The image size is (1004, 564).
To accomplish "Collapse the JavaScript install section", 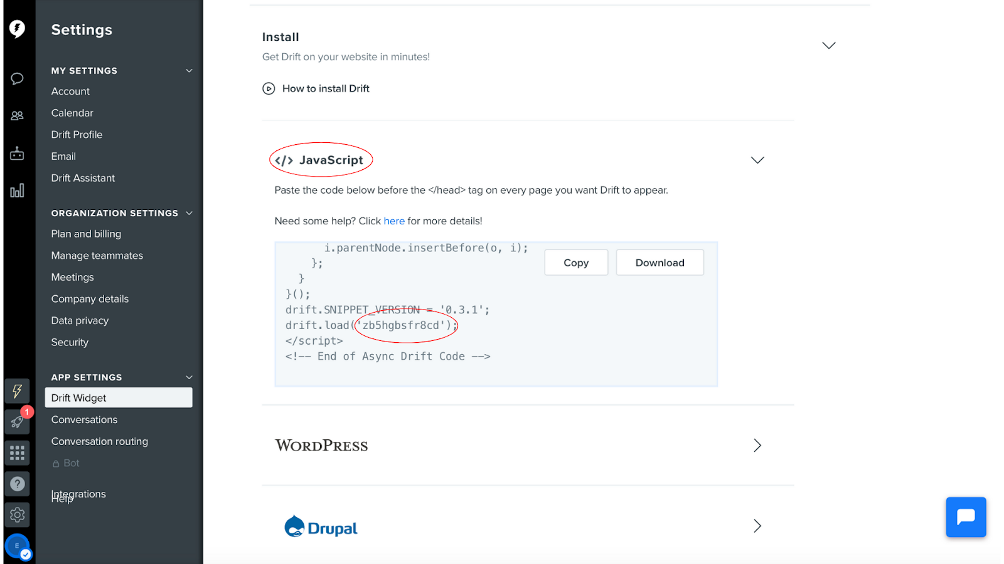I will (757, 160).
